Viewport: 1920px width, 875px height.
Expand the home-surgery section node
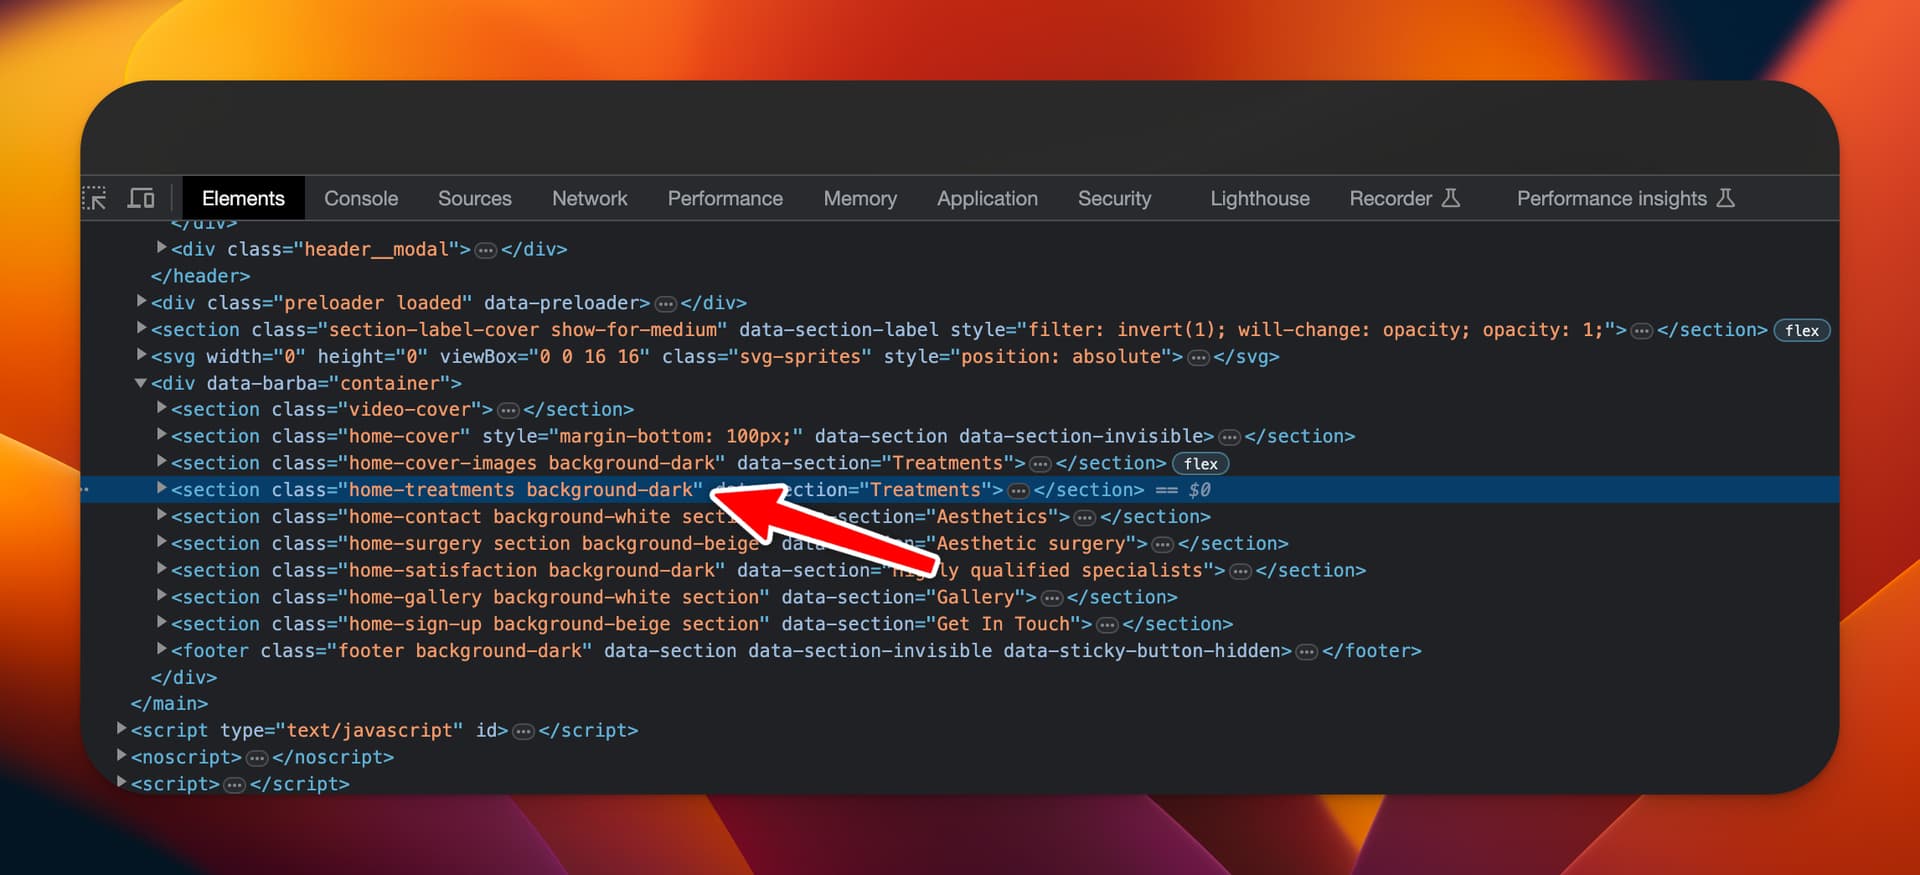162,542
